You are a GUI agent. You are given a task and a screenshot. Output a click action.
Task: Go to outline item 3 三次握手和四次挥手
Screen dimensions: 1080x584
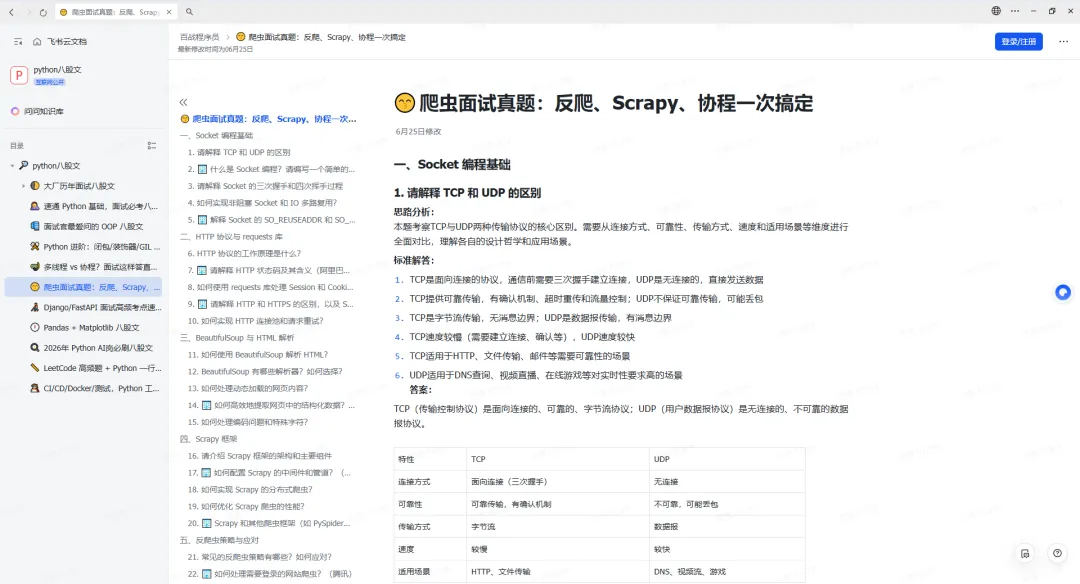coord(265,186)
